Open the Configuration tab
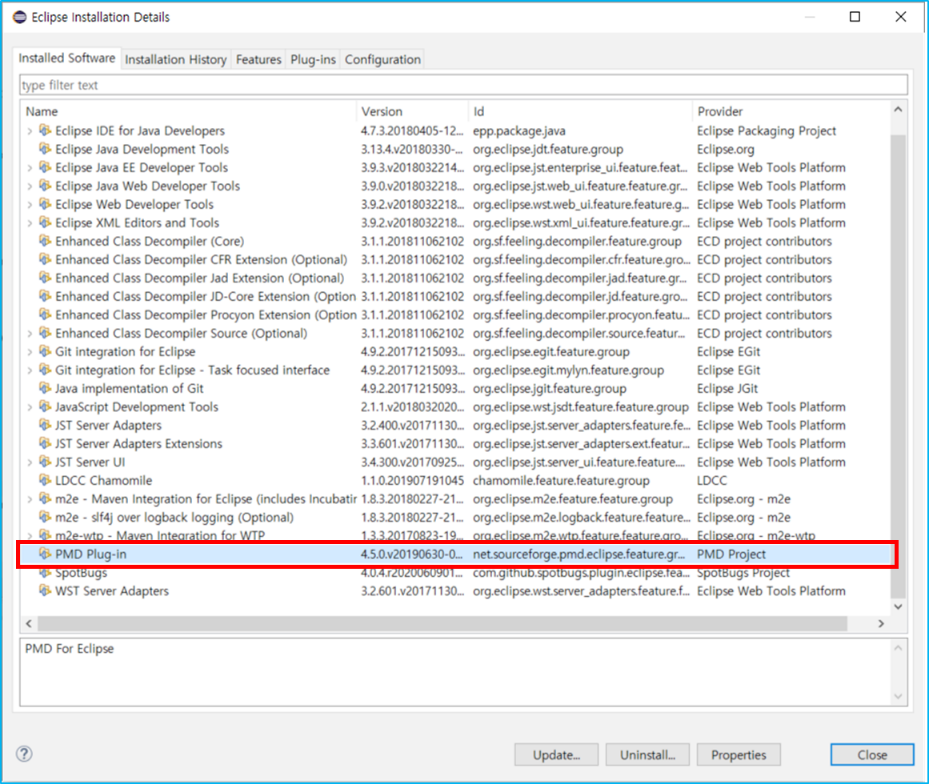The height and width of the screenshot is (784, 929). 382,60
